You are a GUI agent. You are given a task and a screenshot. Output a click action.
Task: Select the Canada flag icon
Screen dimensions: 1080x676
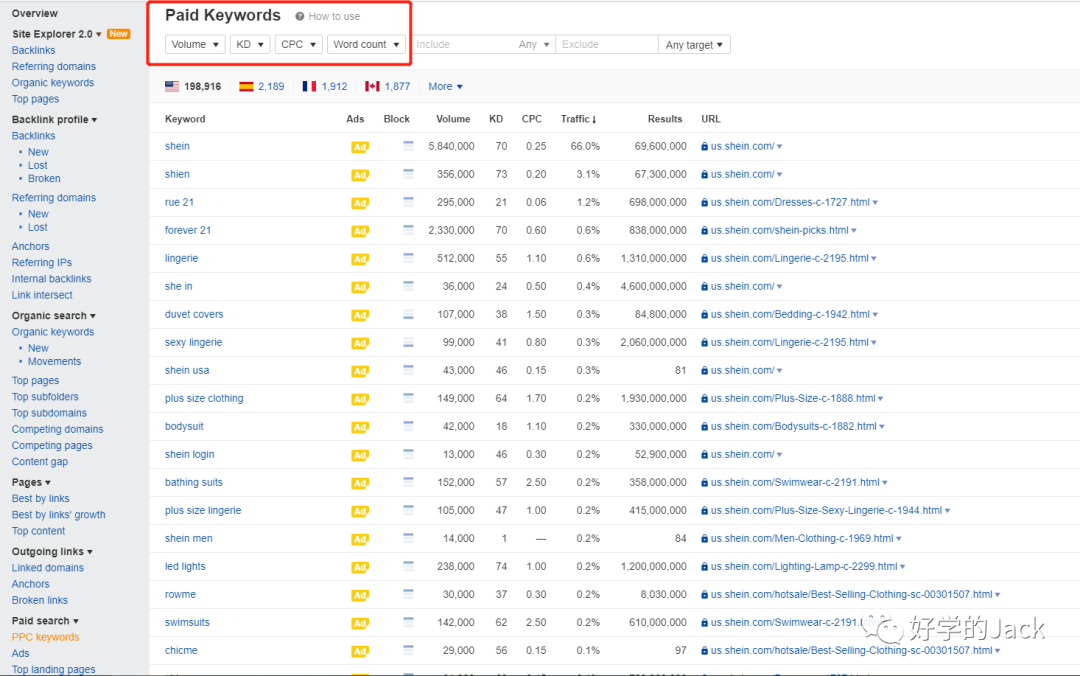coord(373,86)
